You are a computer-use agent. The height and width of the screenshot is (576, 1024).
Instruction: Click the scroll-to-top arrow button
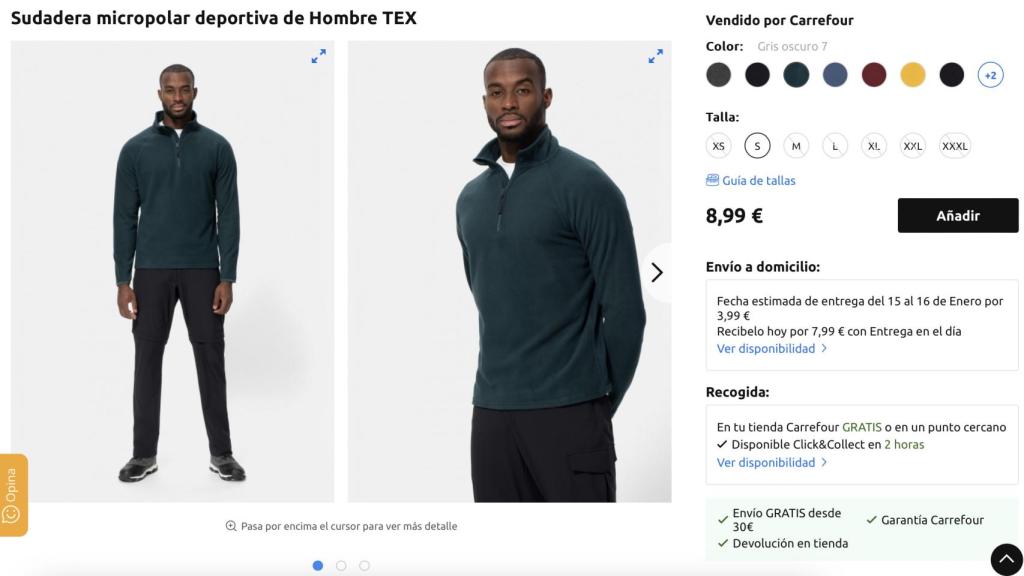[1006, 559]
